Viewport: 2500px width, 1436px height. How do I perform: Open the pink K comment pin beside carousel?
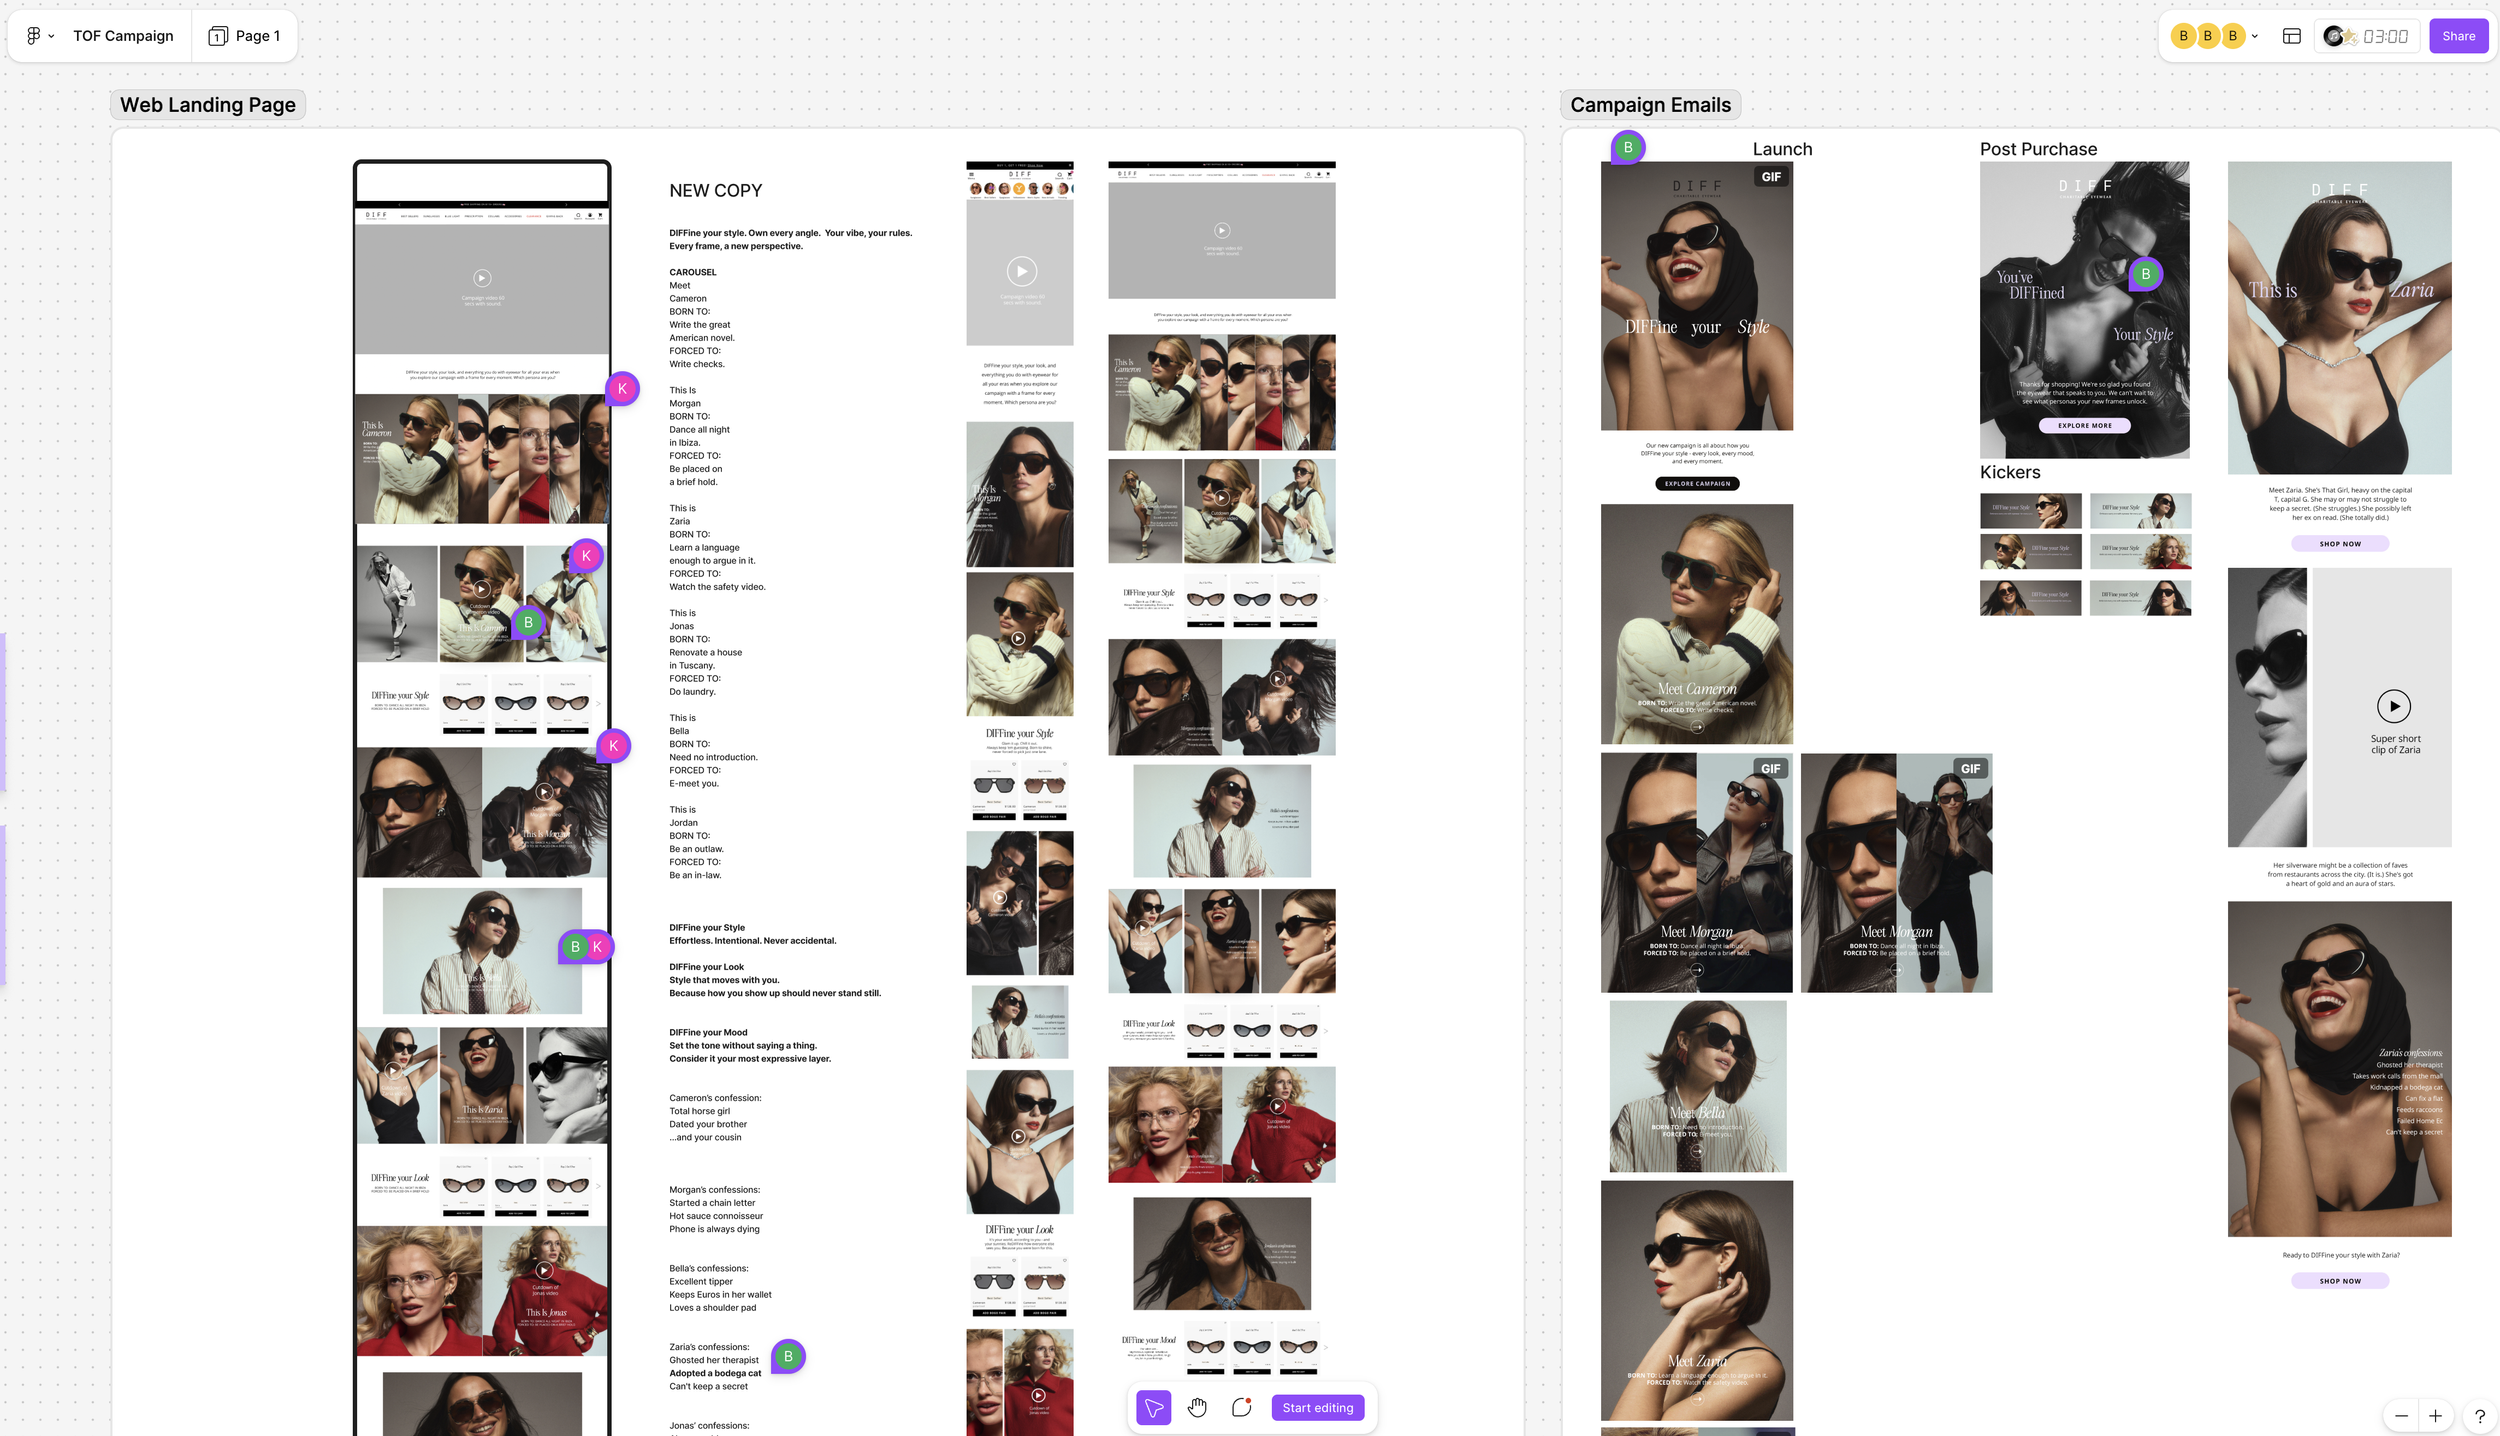(x=622, y=389)
